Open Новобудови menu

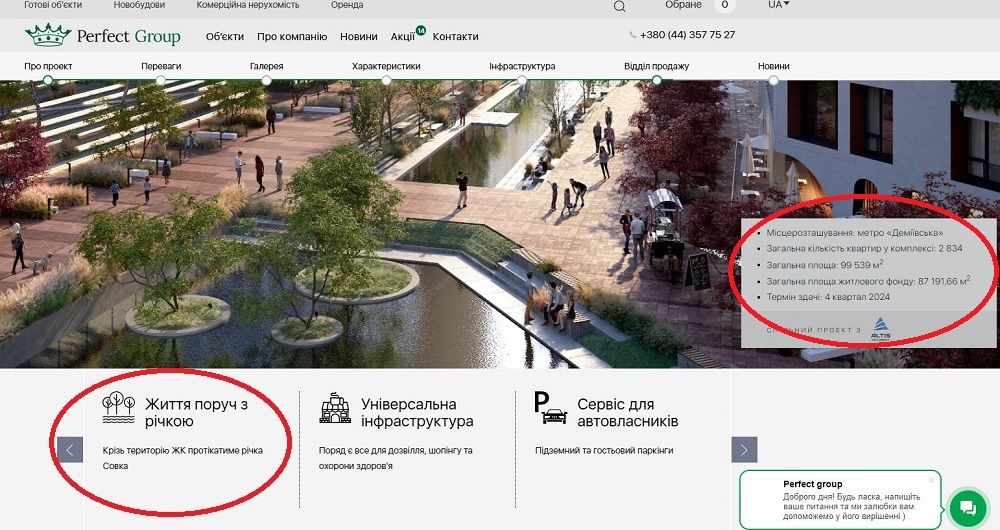point(139,4)
